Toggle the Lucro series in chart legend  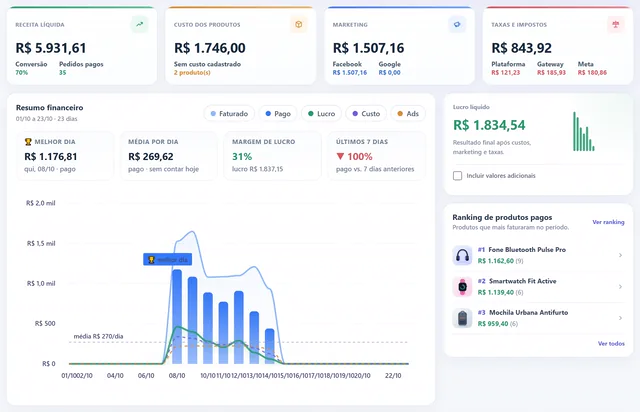(x=321, y=114)
